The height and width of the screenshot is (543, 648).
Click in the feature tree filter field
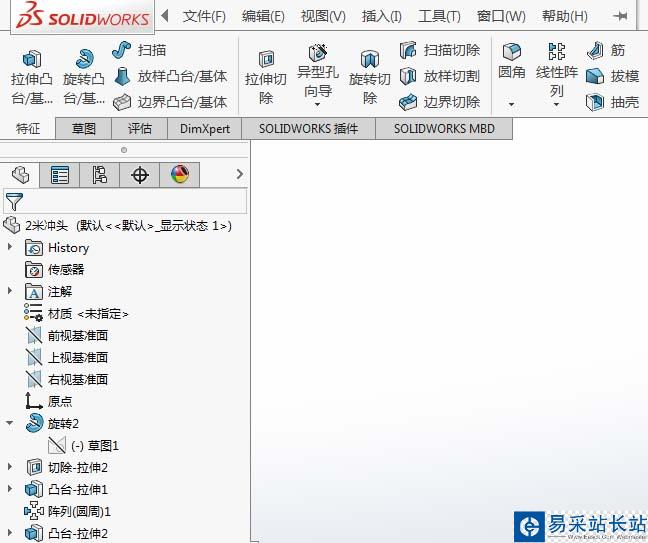(x=125, y=201)
